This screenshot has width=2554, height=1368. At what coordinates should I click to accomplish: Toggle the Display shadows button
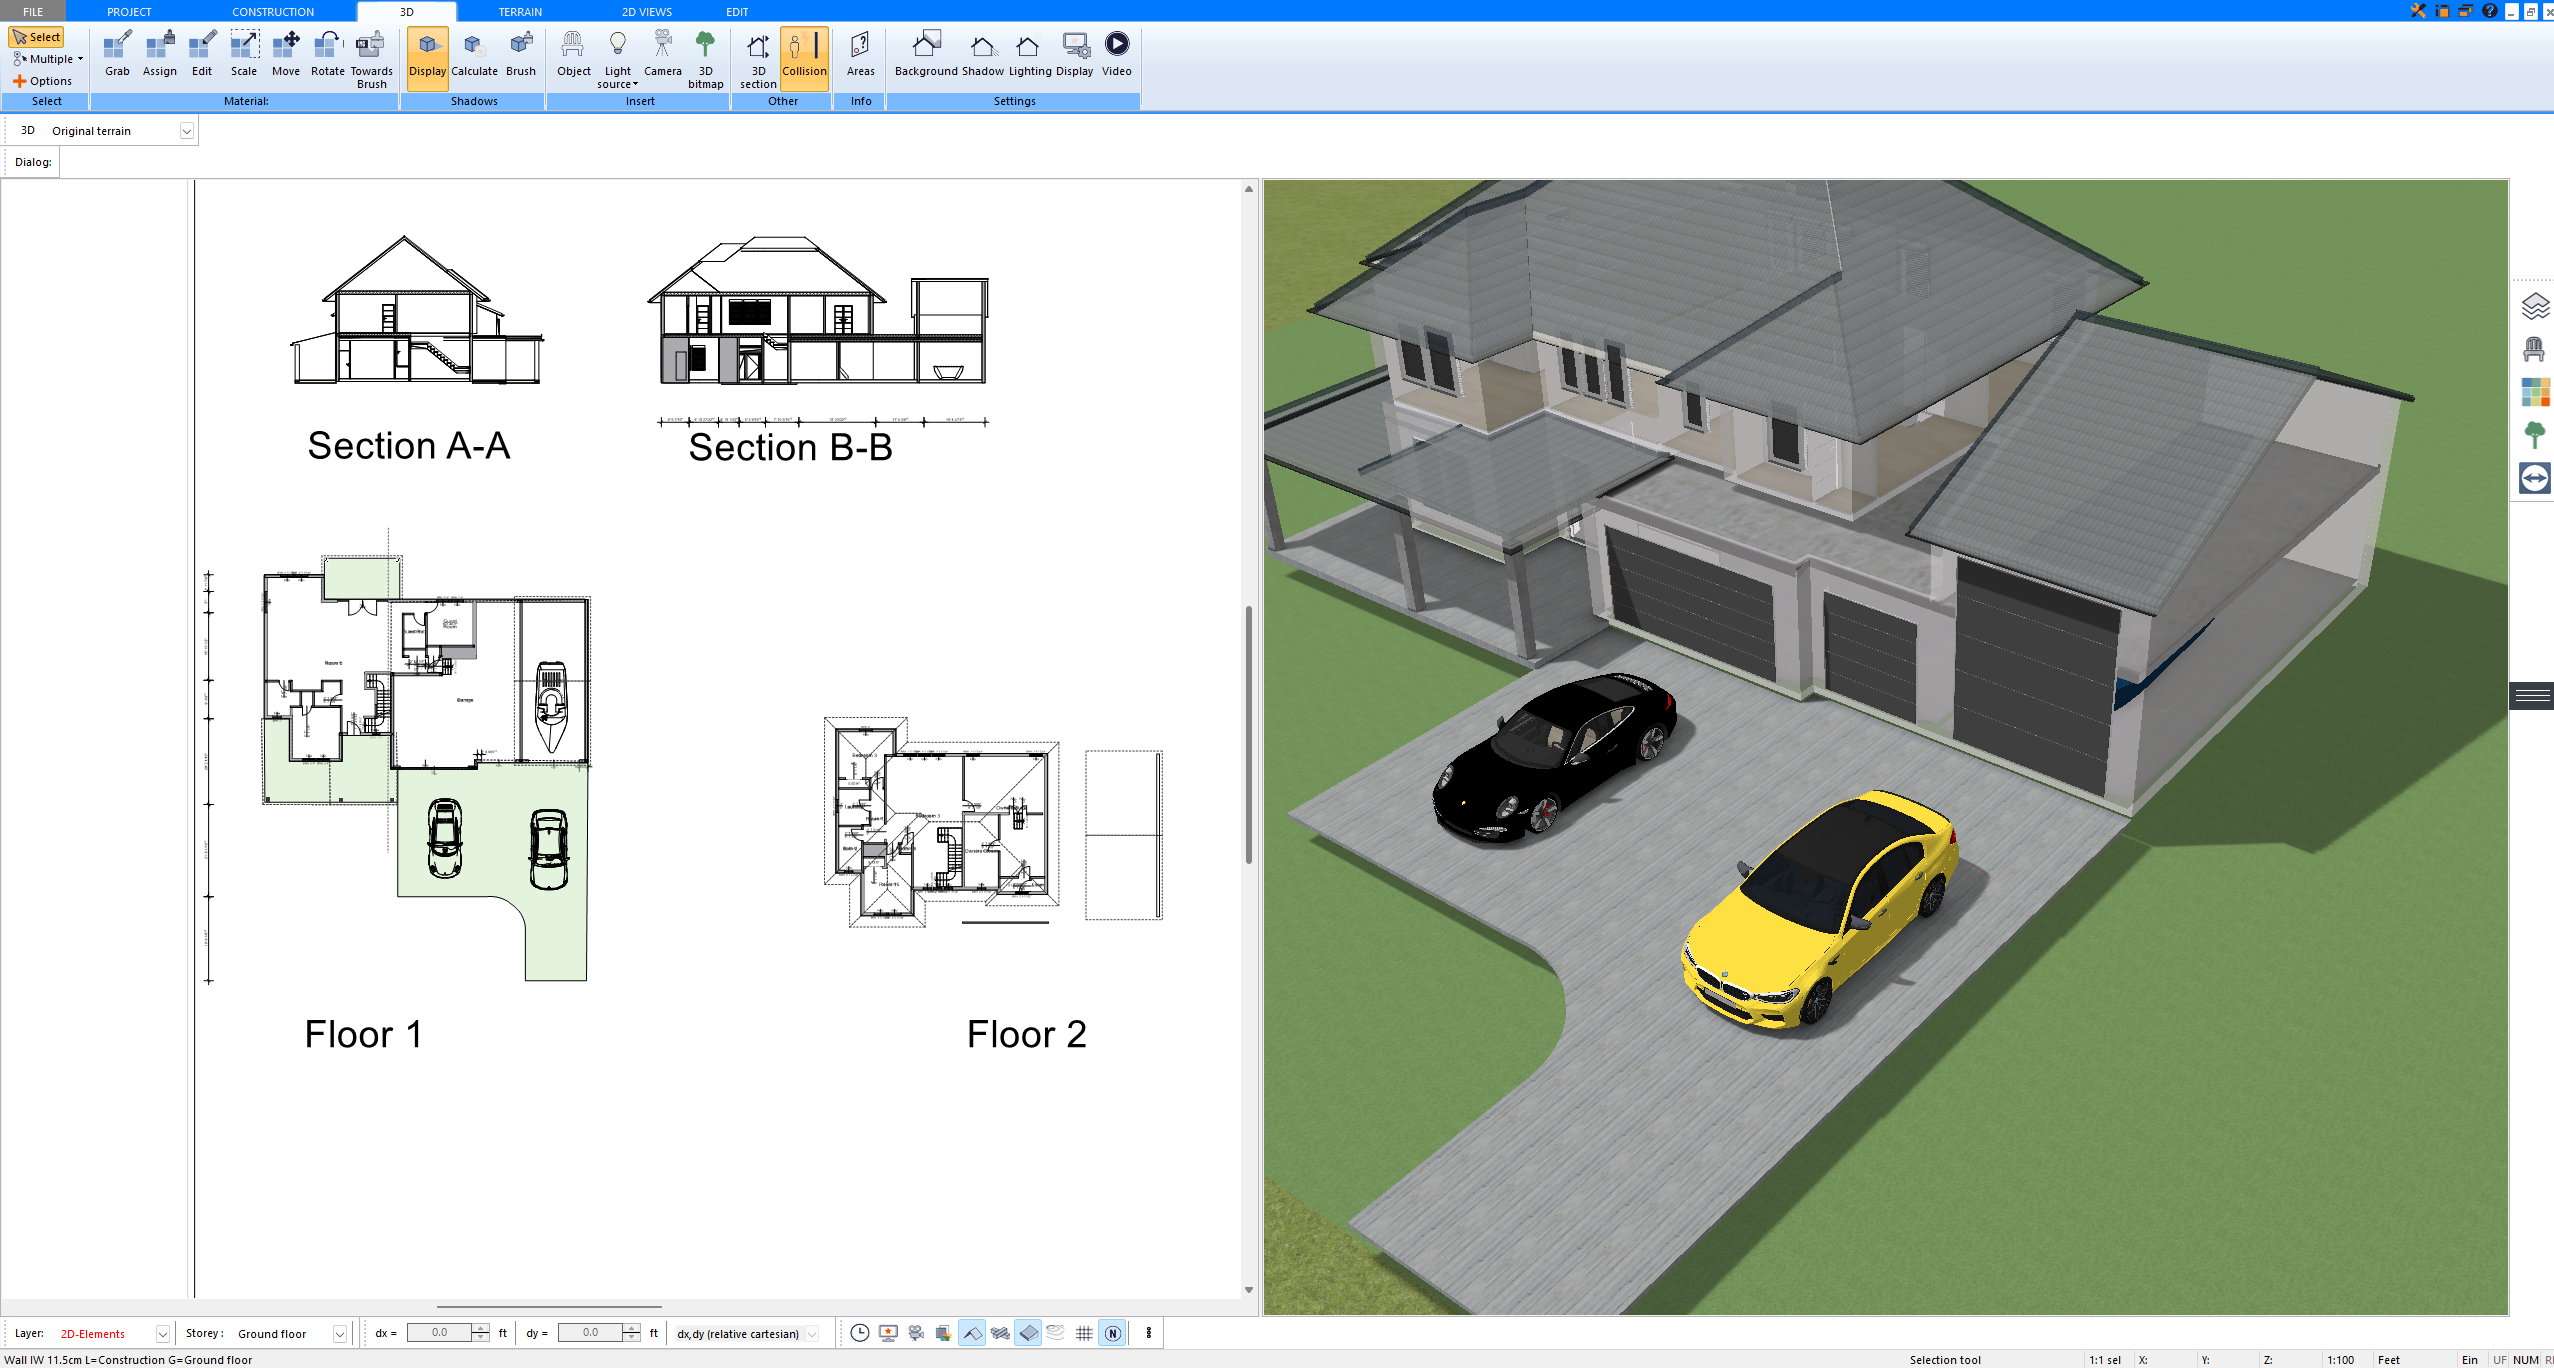427,58
